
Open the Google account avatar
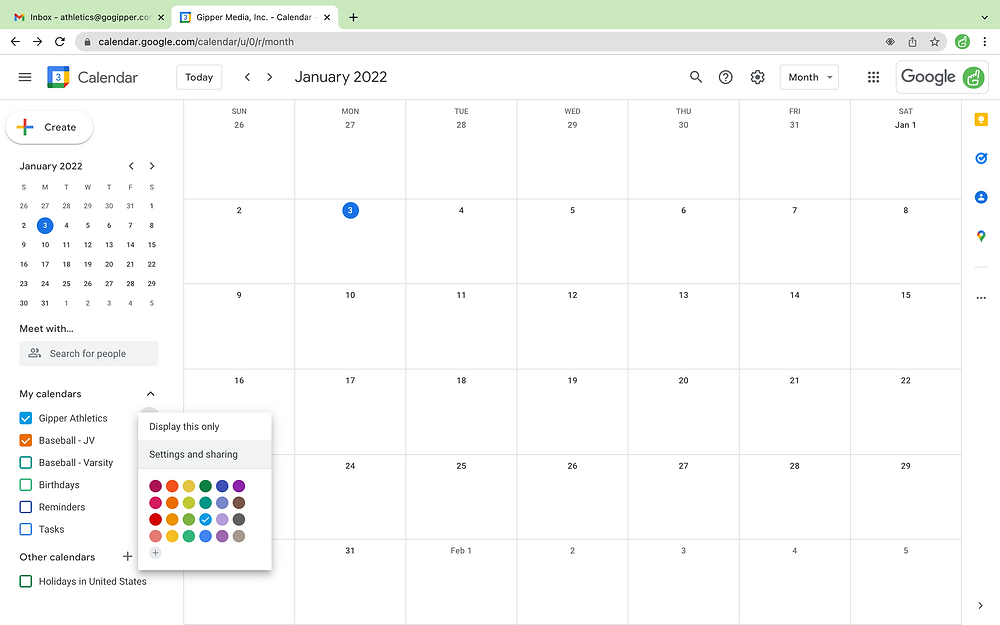[x=973, y=77]
